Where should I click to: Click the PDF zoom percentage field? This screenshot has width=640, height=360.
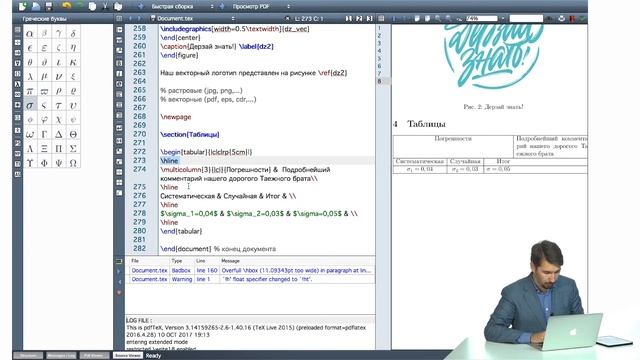click(482, 18)
